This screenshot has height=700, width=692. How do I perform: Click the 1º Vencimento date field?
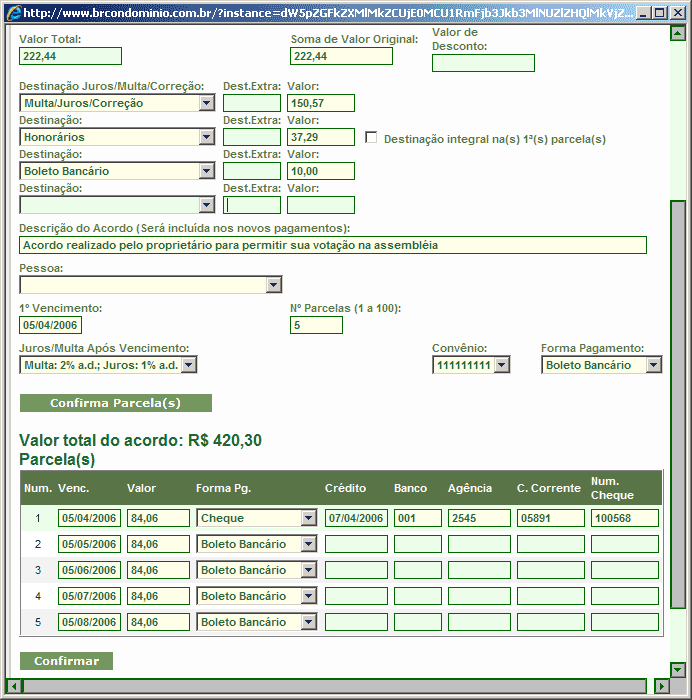50,325
